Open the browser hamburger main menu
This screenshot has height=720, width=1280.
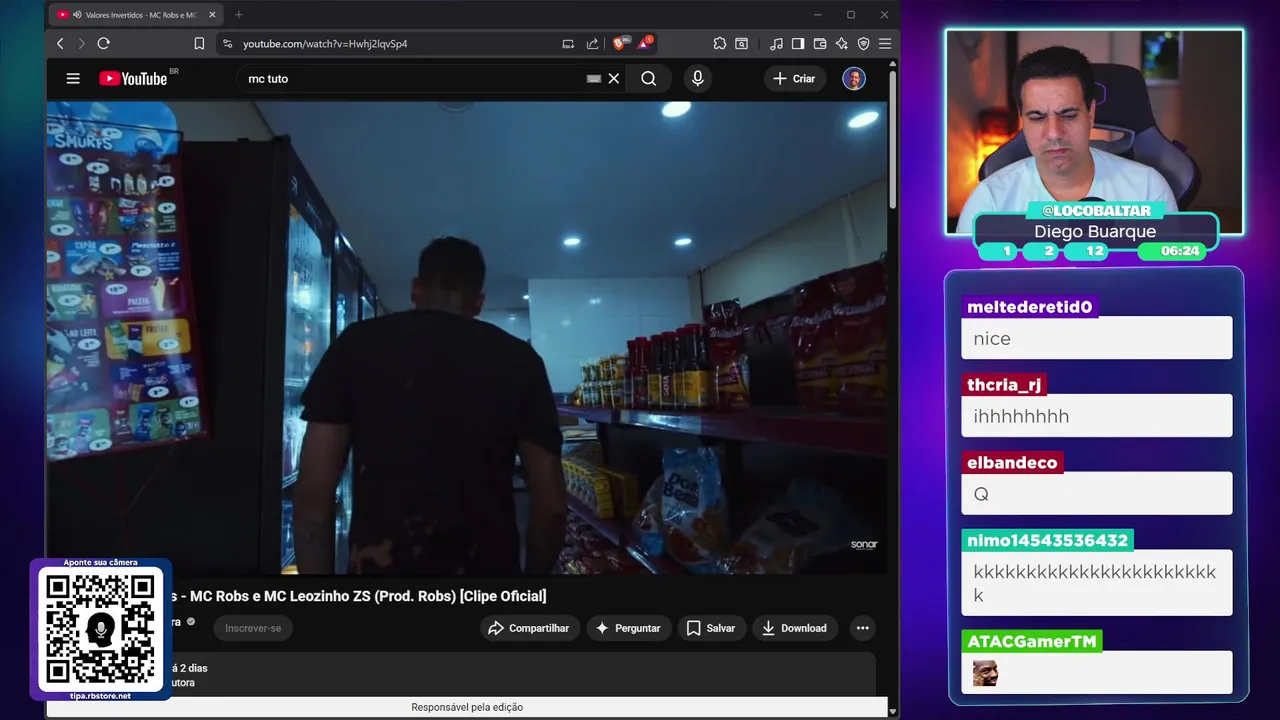pyautogui.click(x=885, y=44)
